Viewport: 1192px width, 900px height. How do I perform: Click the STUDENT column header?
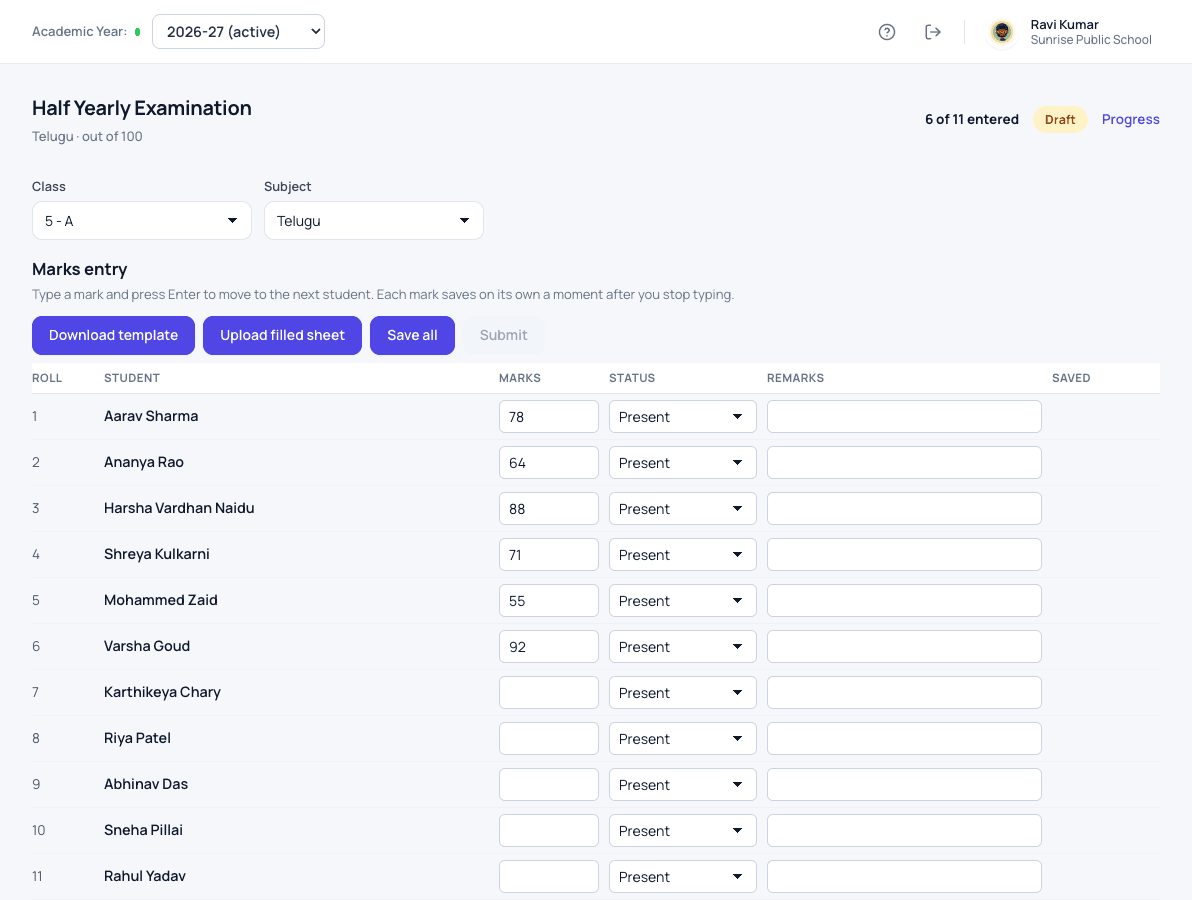pos(132,378)
